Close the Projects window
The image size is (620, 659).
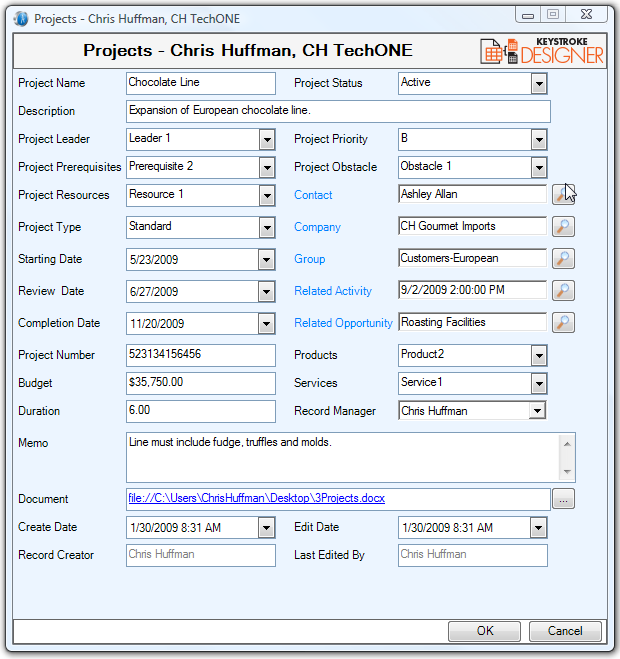pos(586,15)
